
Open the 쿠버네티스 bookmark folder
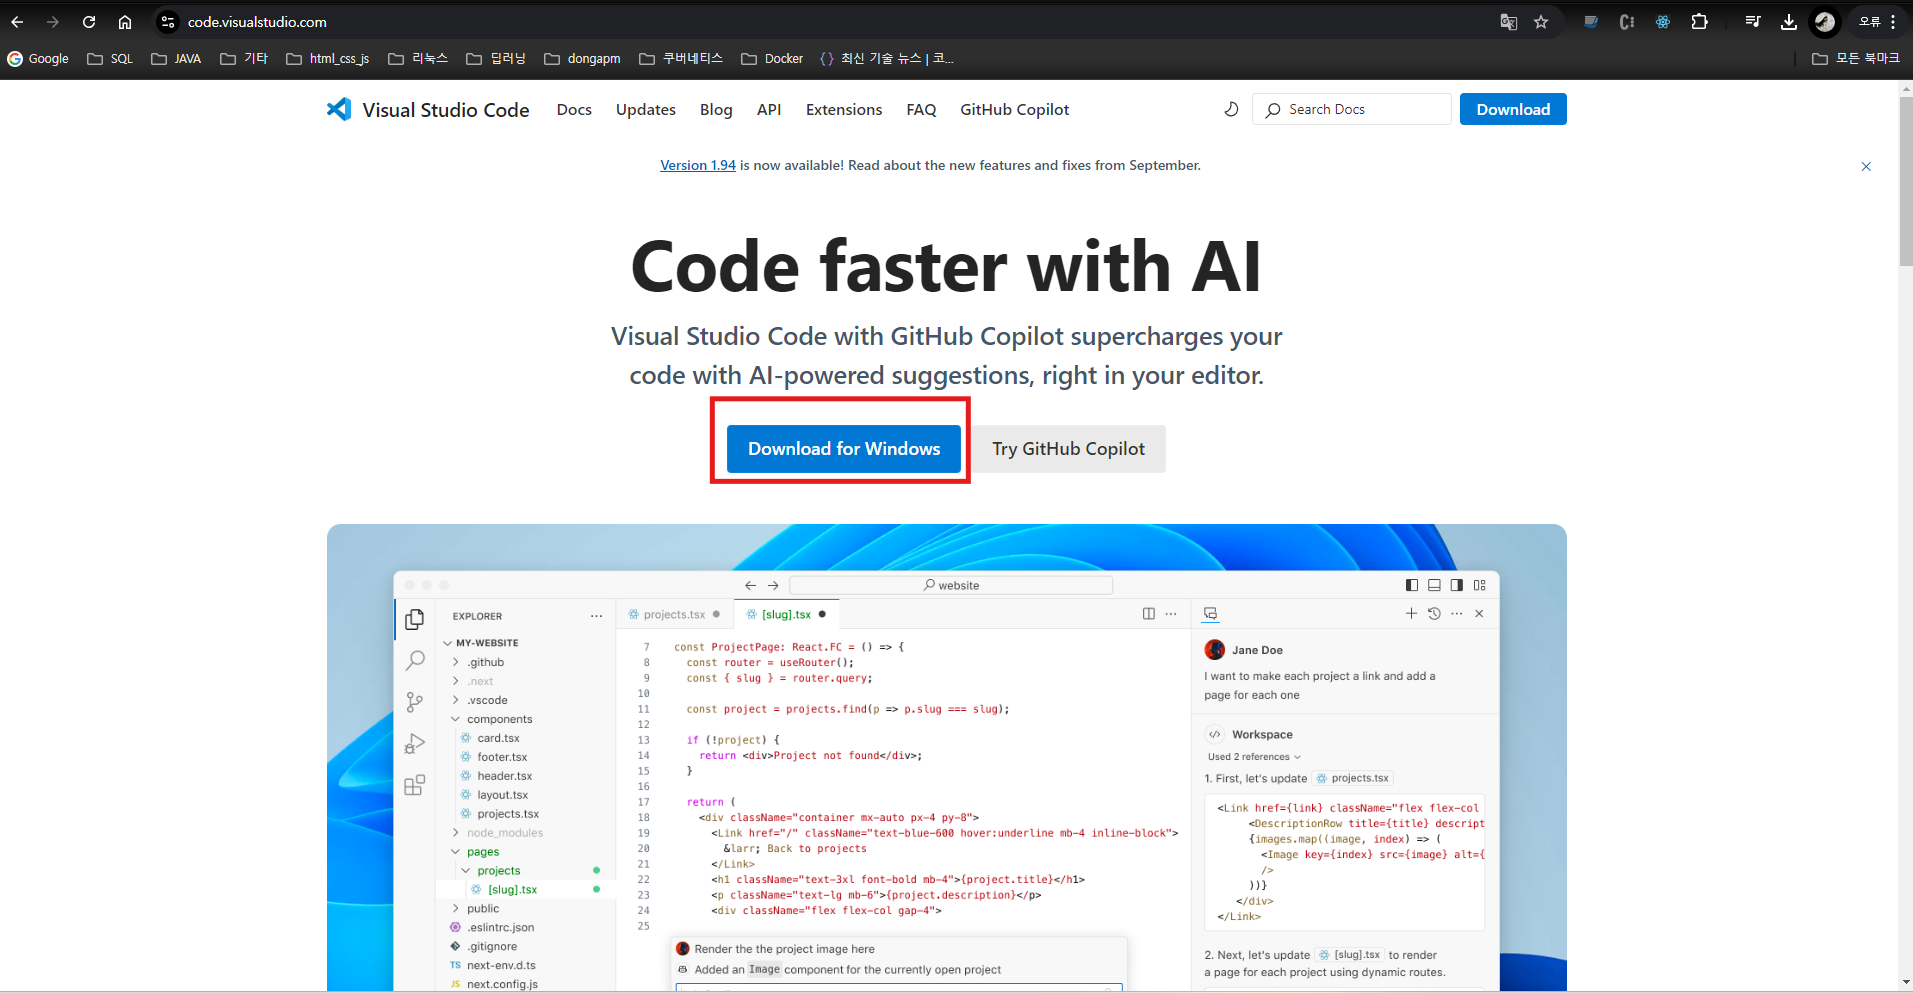coord(681,59)
